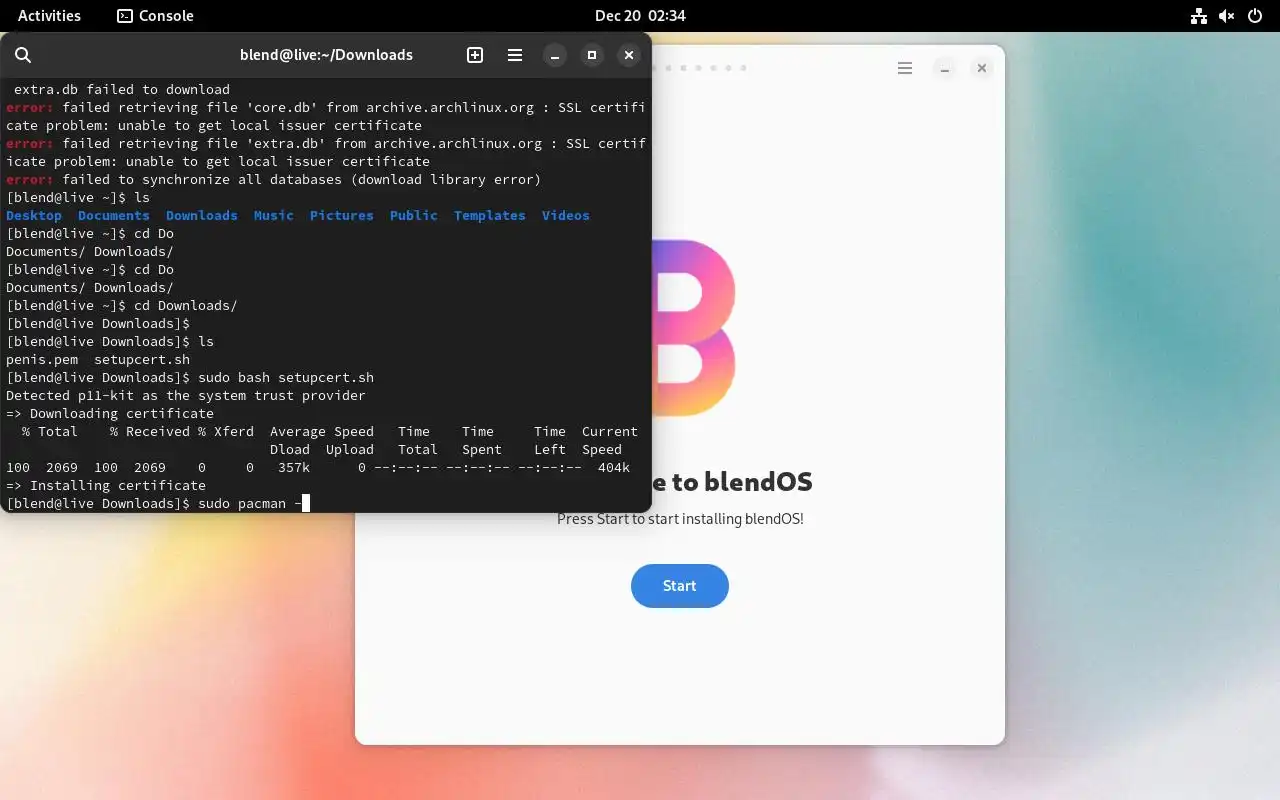Click 'Documents' in blue ls output
The width and height of the screenshot is (1280, 800).
pyautogui.click(x=114, y=215)
